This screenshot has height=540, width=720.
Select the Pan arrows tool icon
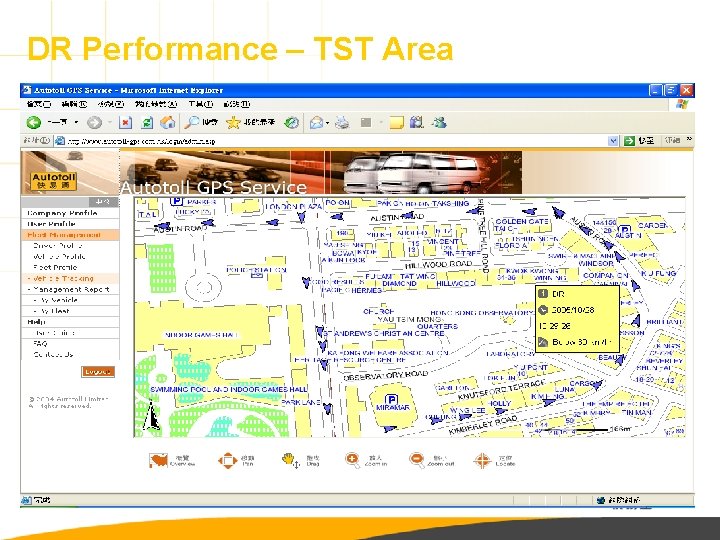click(227, 461)
